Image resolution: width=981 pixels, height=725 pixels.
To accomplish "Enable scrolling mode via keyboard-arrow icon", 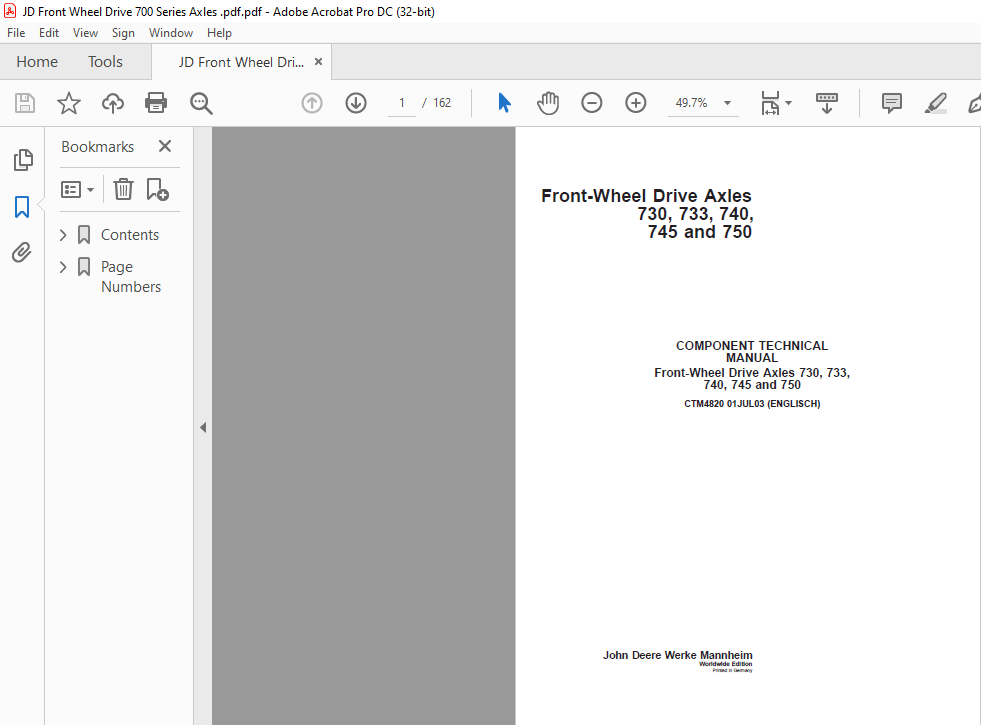I will coord(826,103).
